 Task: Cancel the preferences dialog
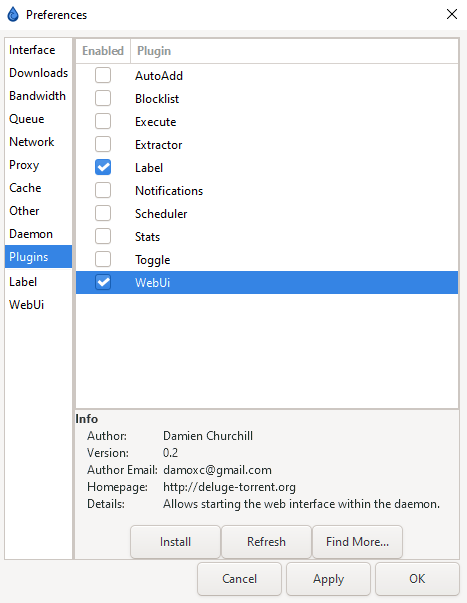click(x=239, y=579)
